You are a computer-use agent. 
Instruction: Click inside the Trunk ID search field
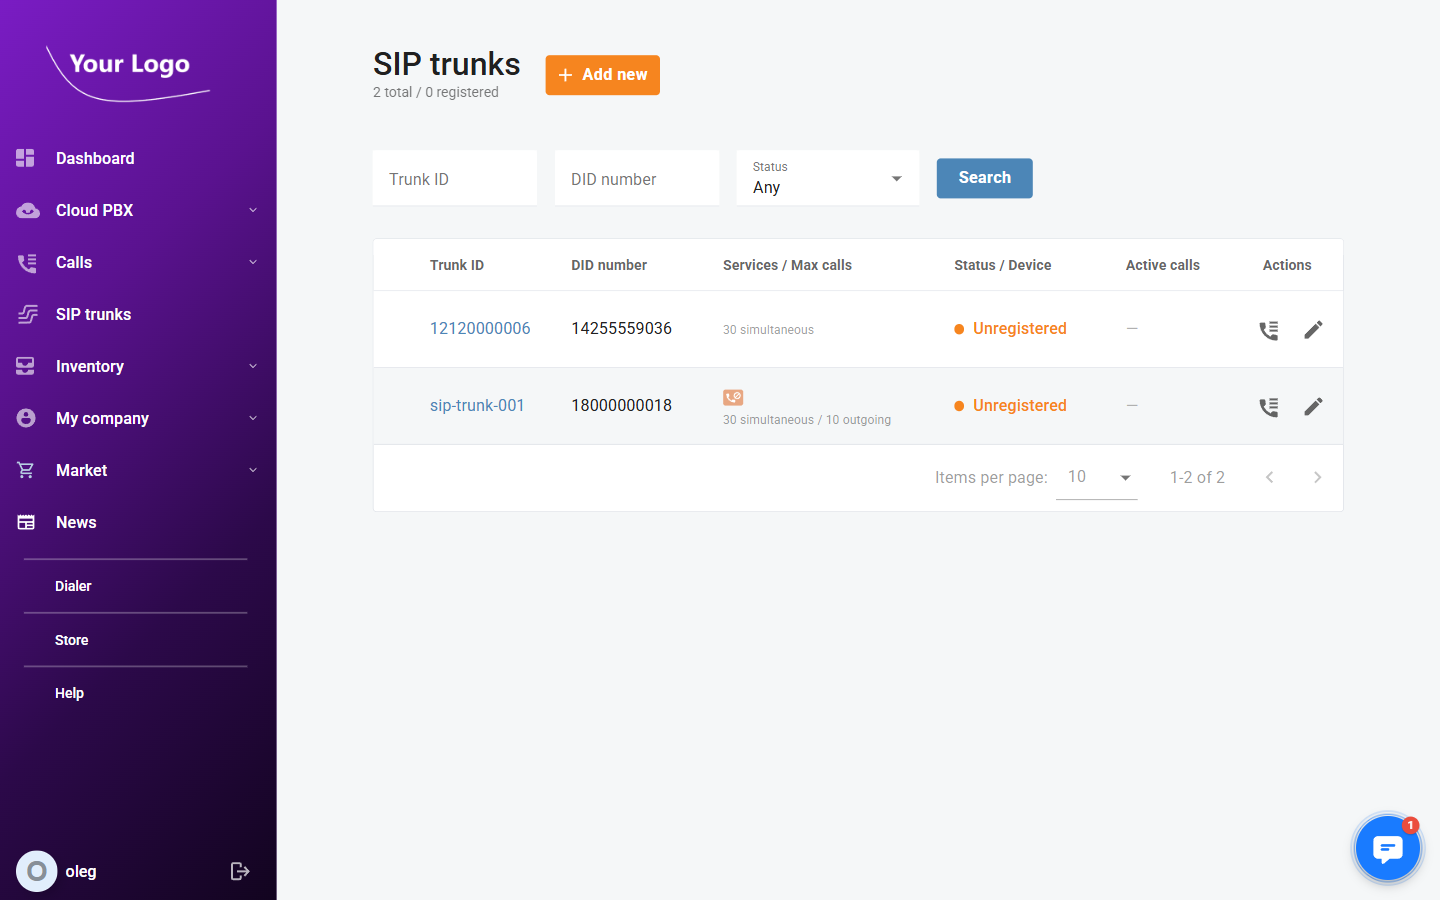(x=454, y=178)
